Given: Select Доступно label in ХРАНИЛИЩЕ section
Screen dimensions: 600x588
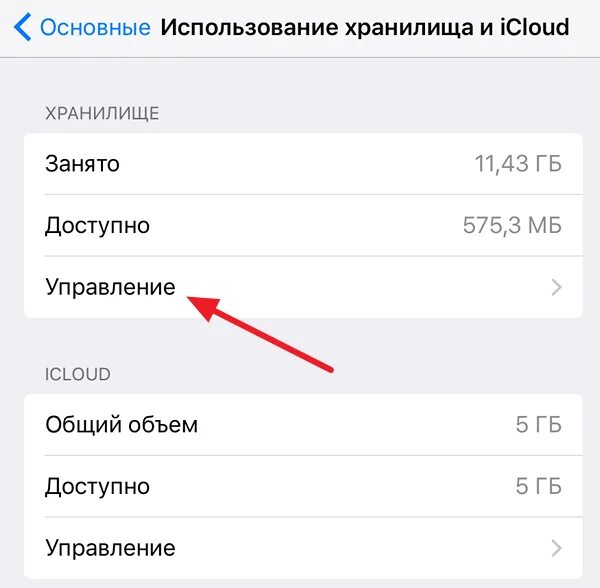Looking at the screenshot, I should tap(97, 226).
